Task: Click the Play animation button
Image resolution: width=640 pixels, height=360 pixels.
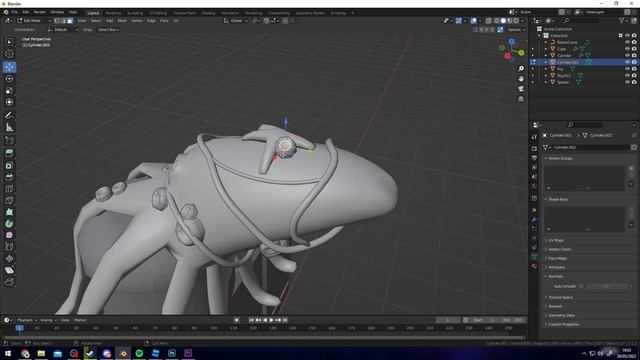Action: pos(271,320)
